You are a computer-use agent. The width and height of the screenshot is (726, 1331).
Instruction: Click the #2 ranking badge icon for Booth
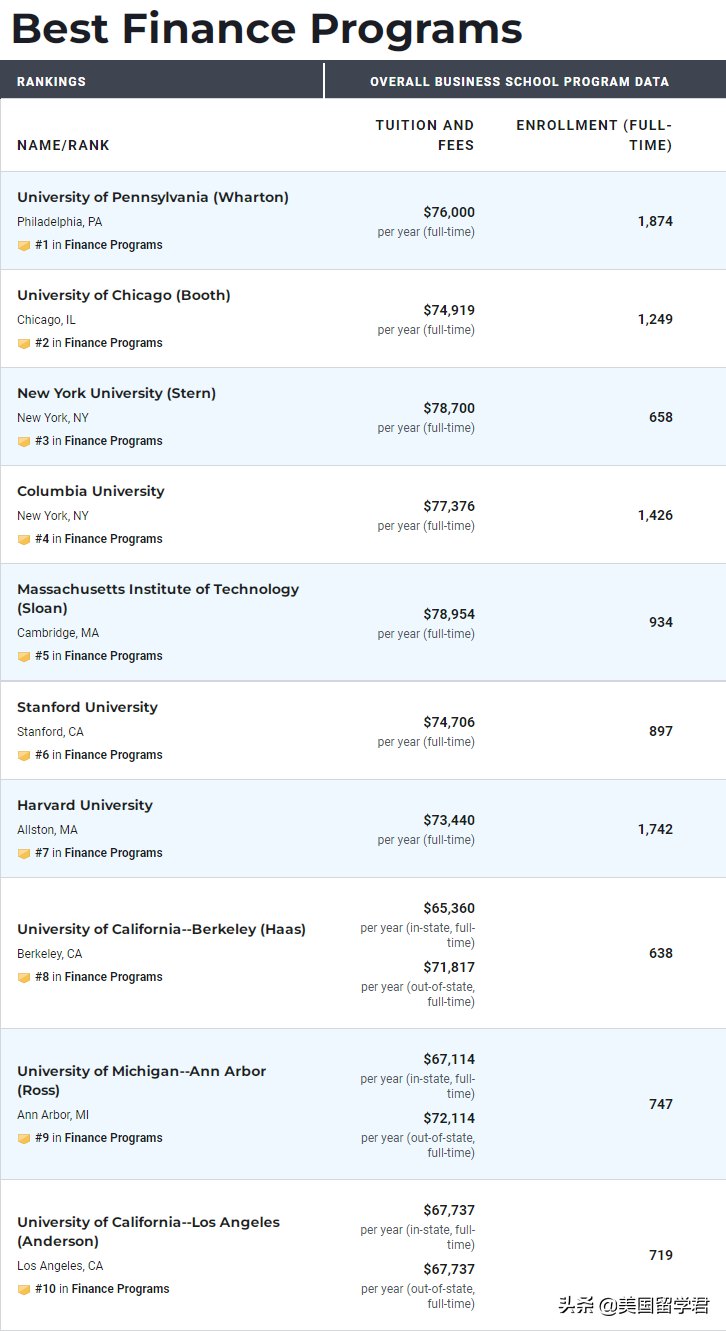[x=24, y=343]
